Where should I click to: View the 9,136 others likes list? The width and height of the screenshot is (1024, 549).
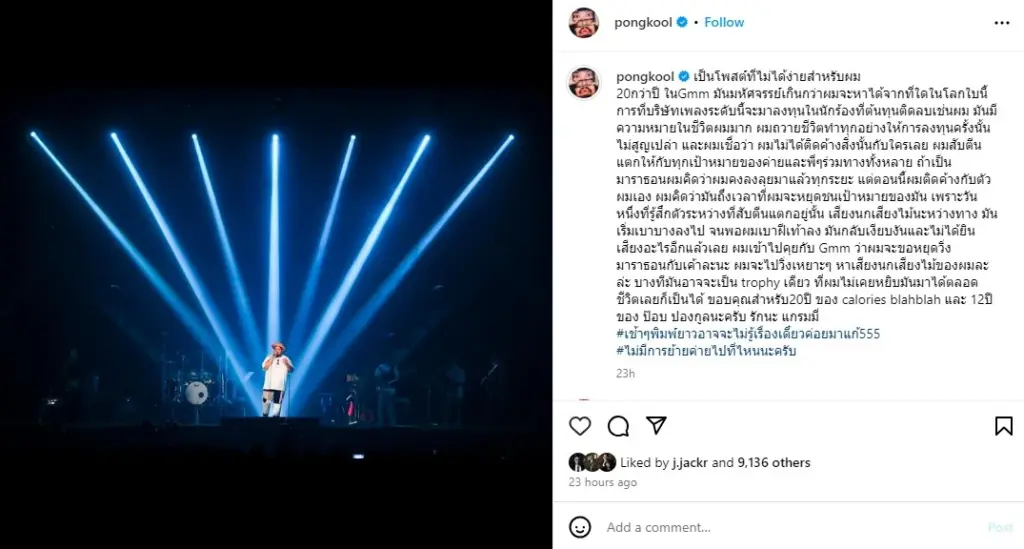774,462
